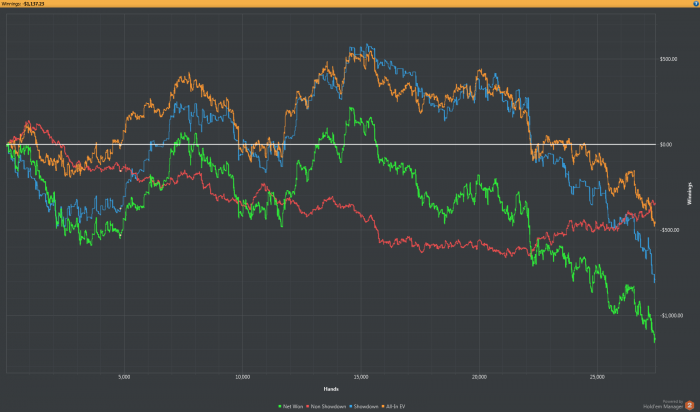The width and height of the screenshot is (700, 412).
Task: Click the -$500.00 y-axis label
Action: pyautogui.click(x=669, y=230)
